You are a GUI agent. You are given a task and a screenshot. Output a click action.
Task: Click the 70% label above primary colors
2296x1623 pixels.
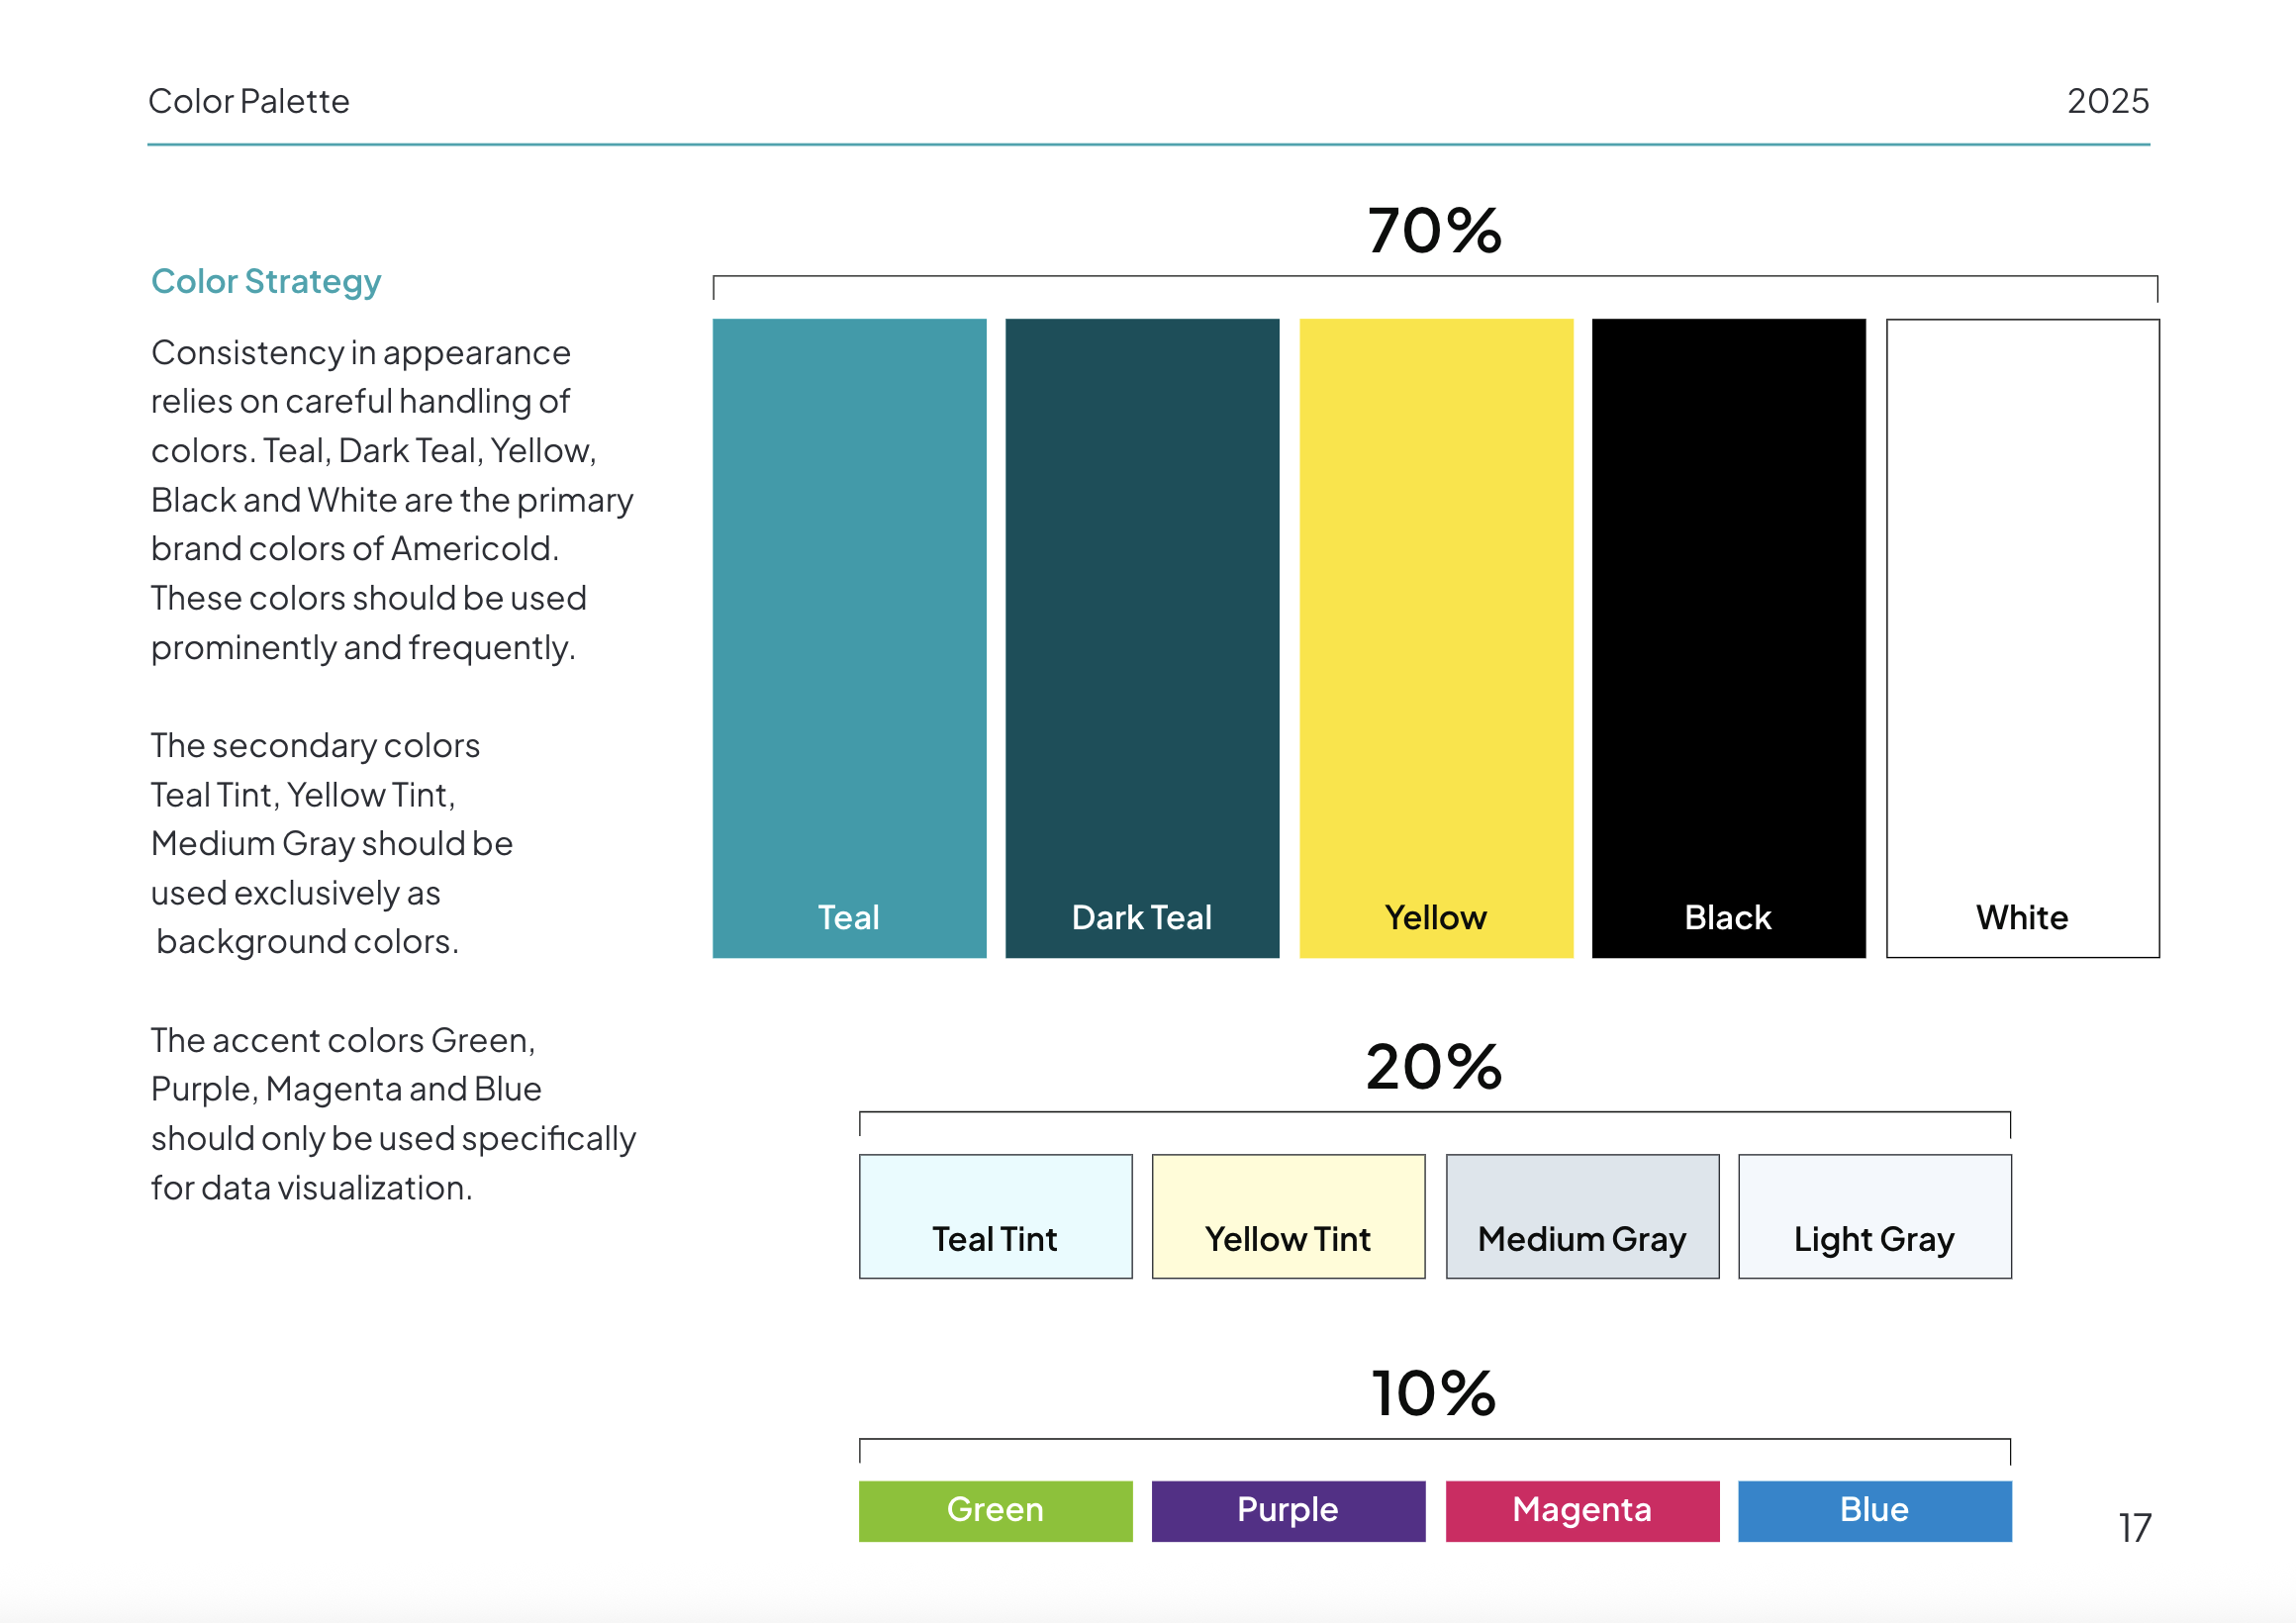(1435, 231)
